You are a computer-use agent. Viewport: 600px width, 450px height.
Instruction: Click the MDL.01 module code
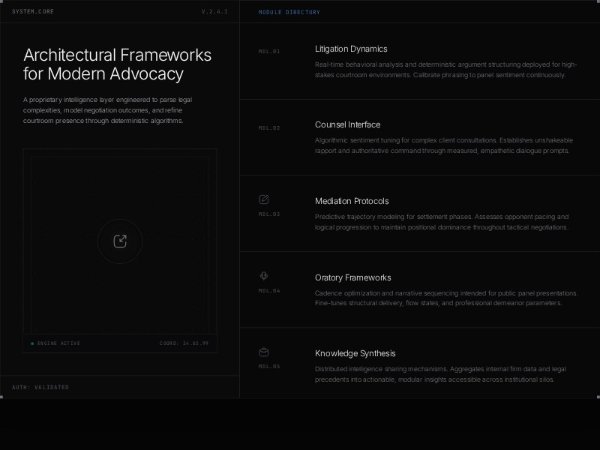pos(269,50)
